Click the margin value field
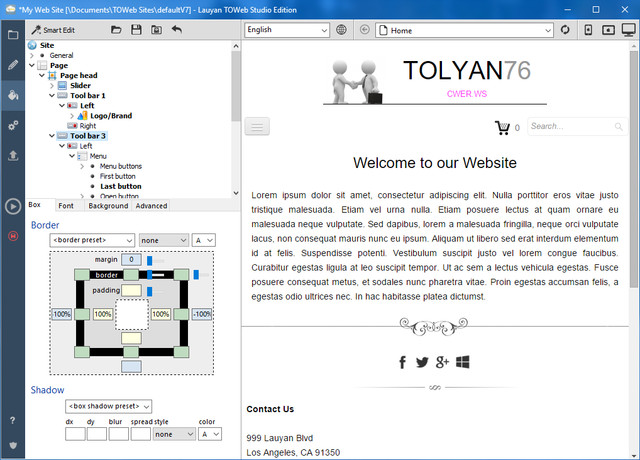Viewport: 640px width, 460px height. pos(131,260)
